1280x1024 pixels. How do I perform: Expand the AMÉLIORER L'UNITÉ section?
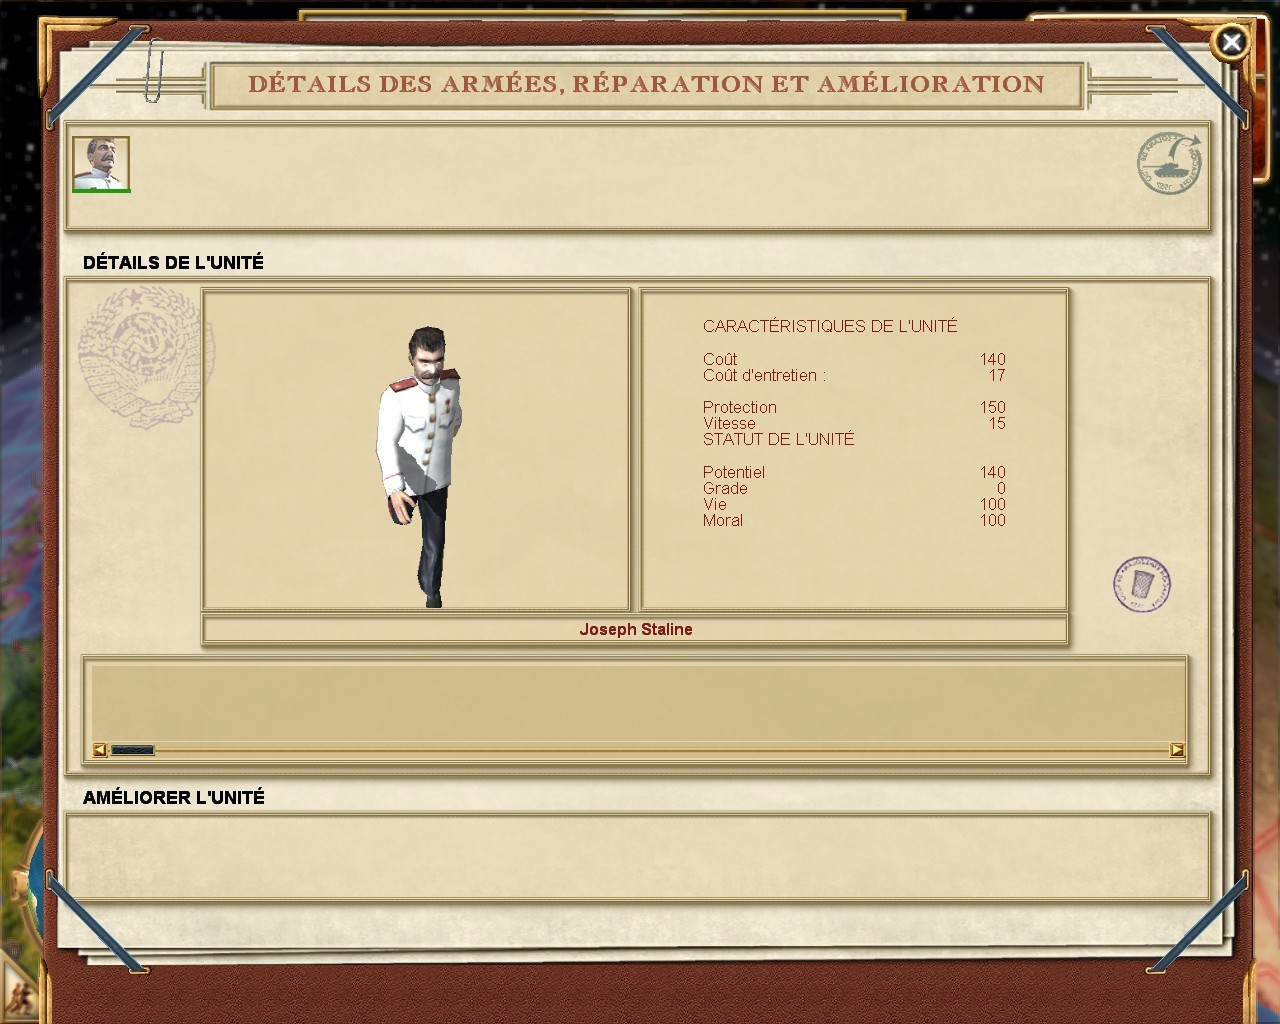click(x=174, y=798)
